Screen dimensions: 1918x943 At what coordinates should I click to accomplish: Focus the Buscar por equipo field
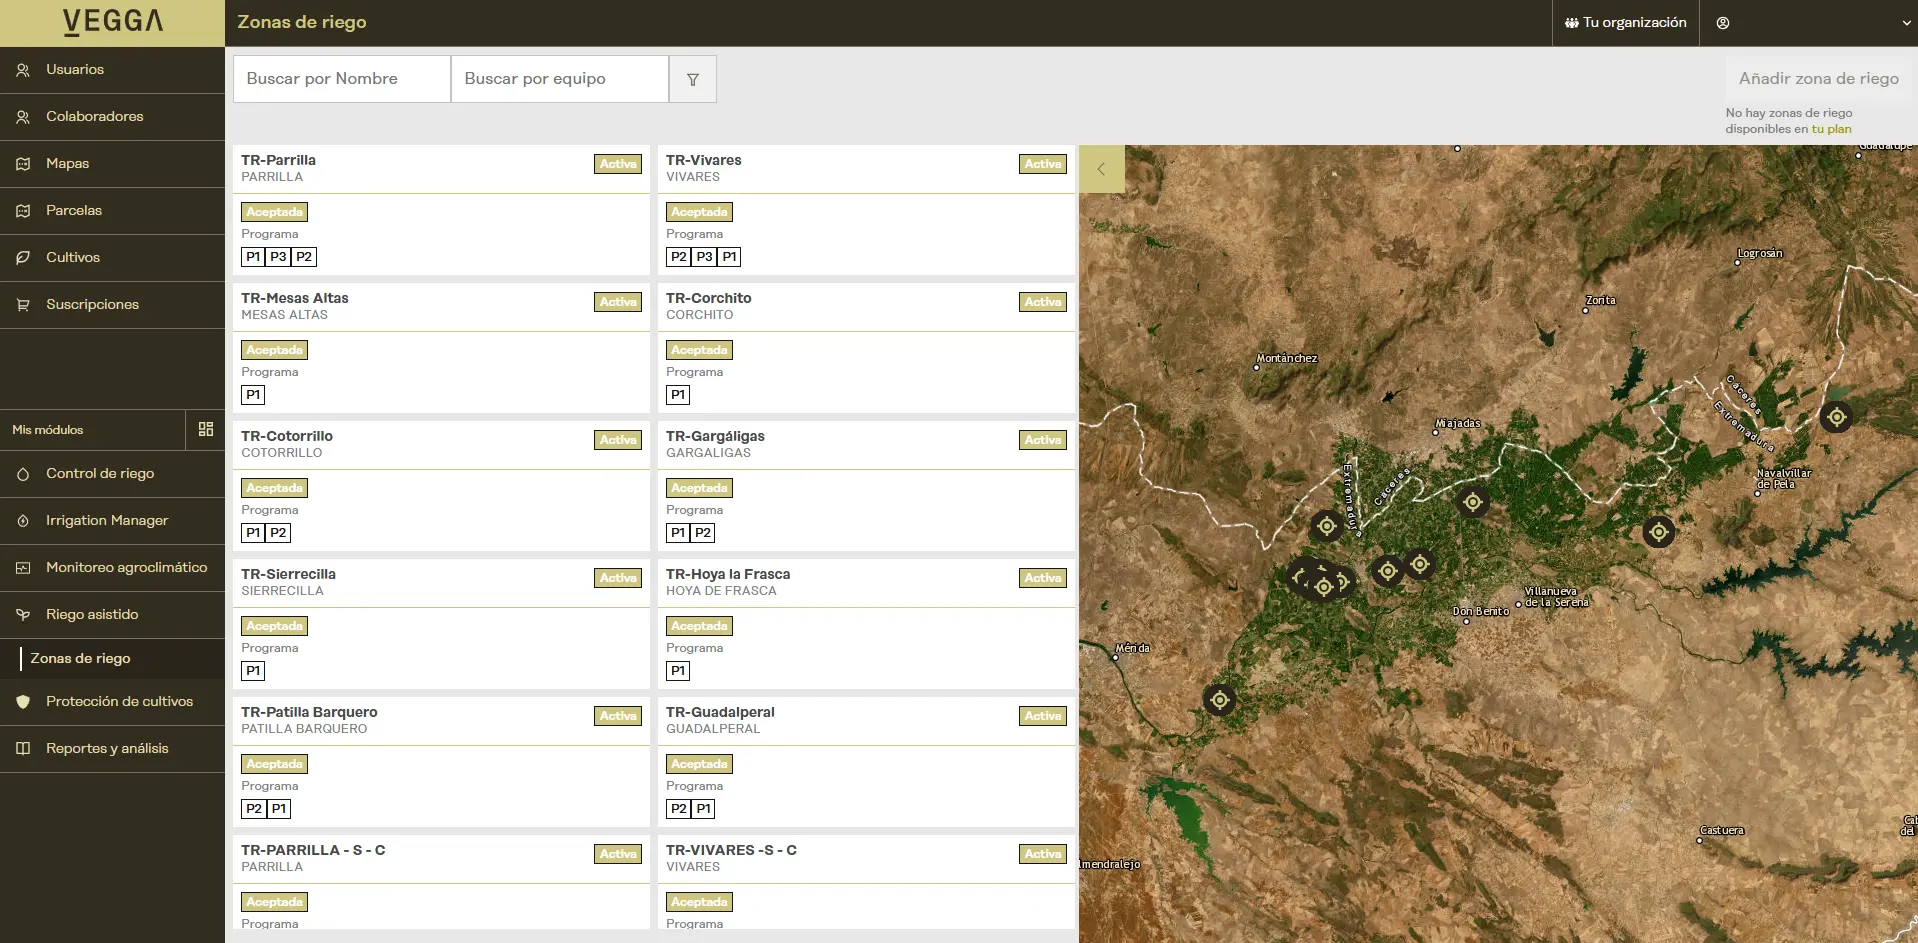pyautogui.click(x=560, y=79)
